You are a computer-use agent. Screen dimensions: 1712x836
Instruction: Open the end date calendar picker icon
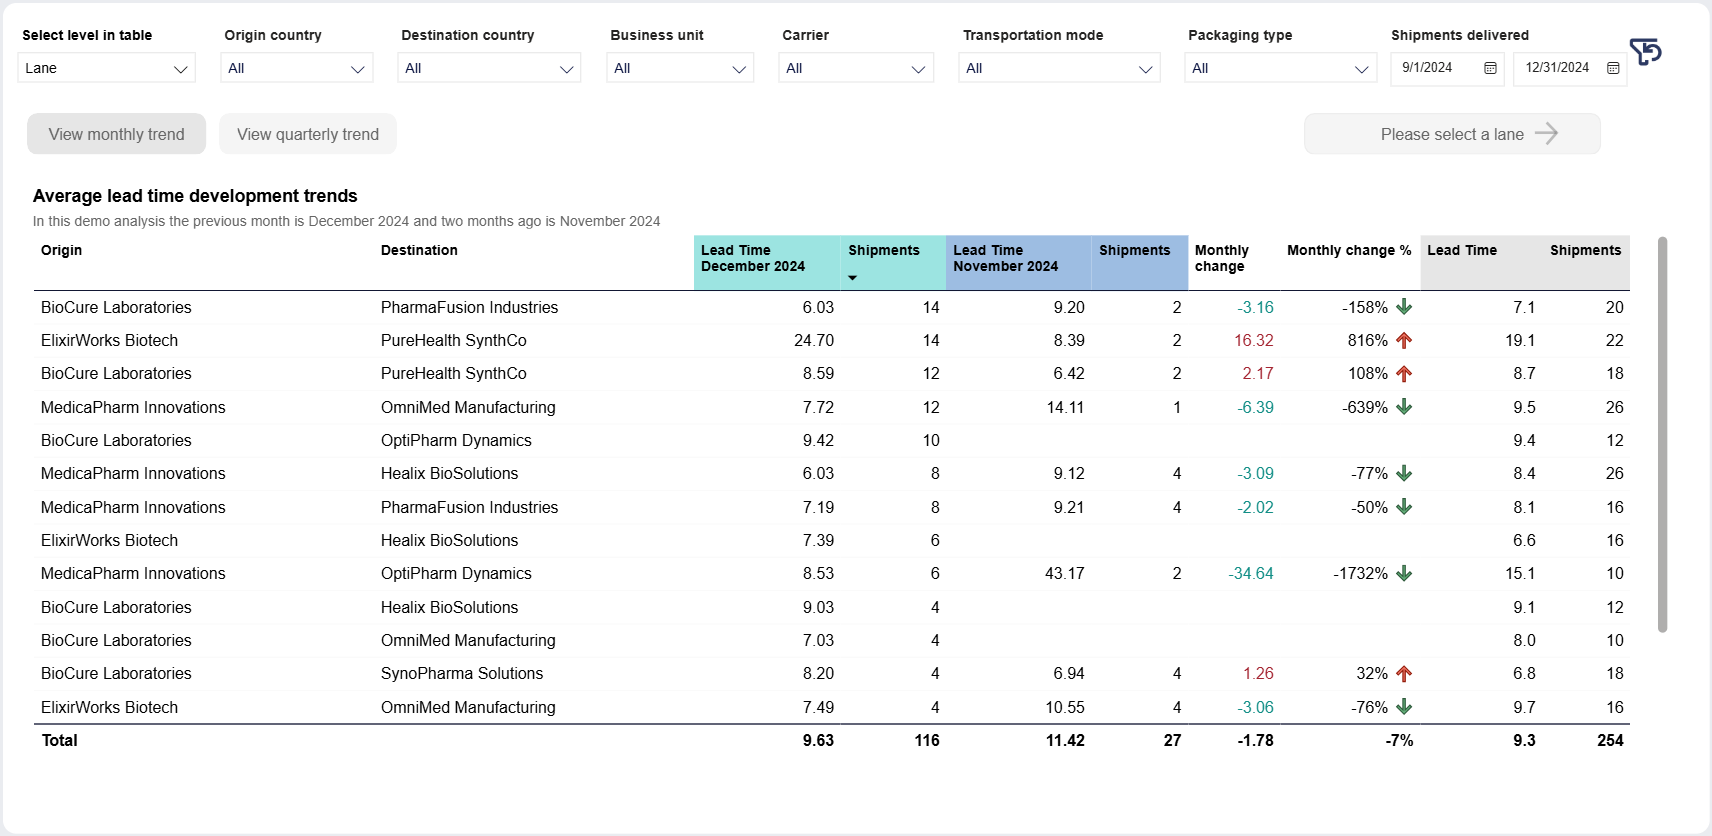pos(1613,68)
